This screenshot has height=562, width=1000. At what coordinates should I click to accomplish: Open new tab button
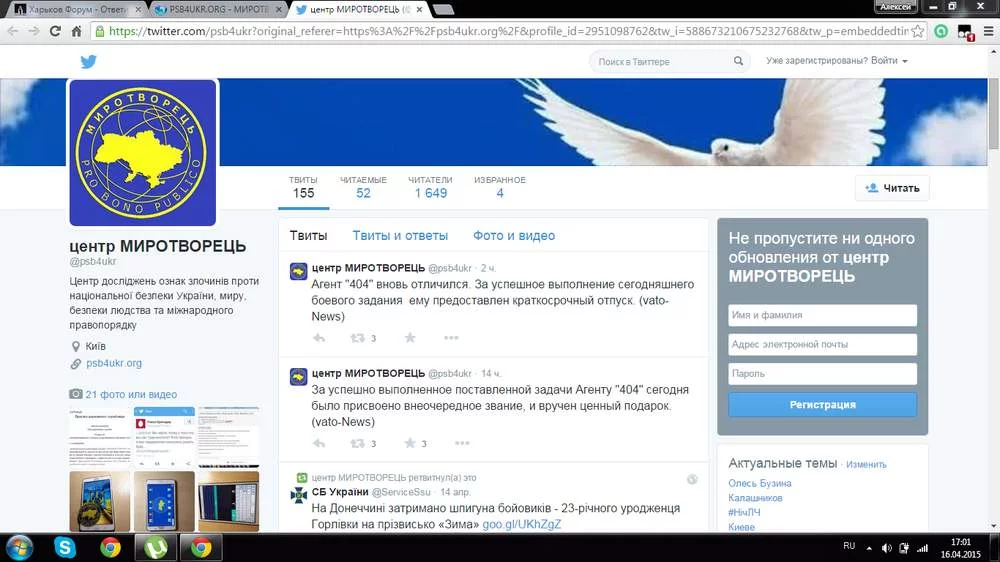coord(443,10)
